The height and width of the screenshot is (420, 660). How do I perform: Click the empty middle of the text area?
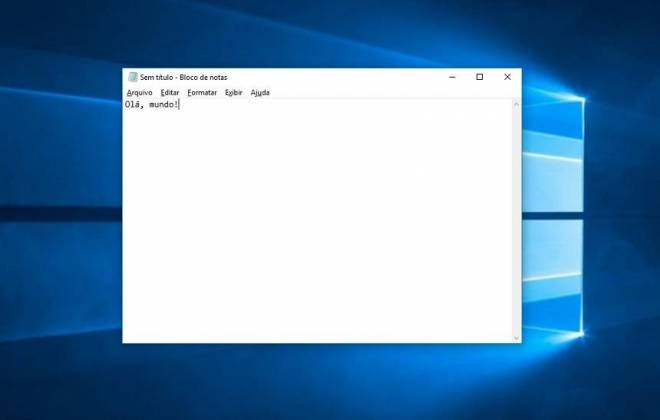tap(318, 221)
